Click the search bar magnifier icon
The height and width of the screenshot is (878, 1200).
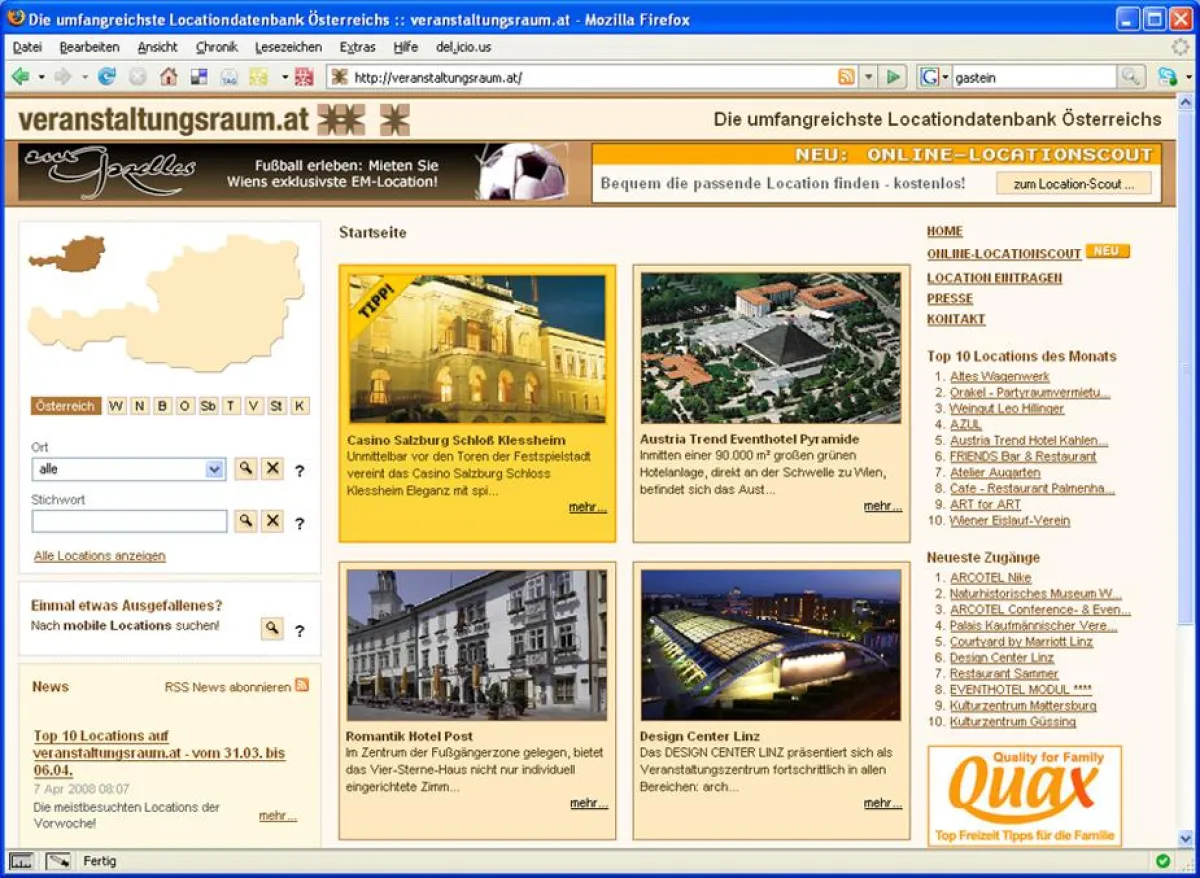[1130, 77]
